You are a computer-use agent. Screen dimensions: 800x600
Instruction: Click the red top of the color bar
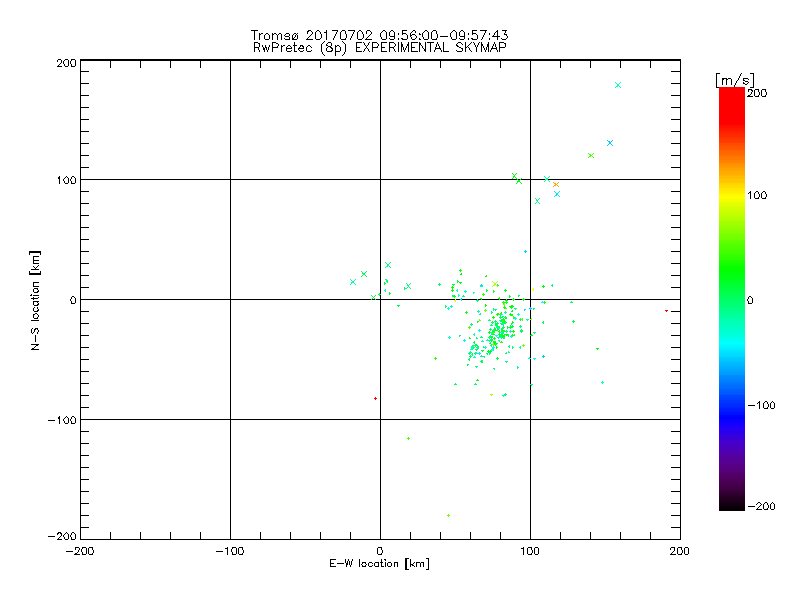point(732,94)
